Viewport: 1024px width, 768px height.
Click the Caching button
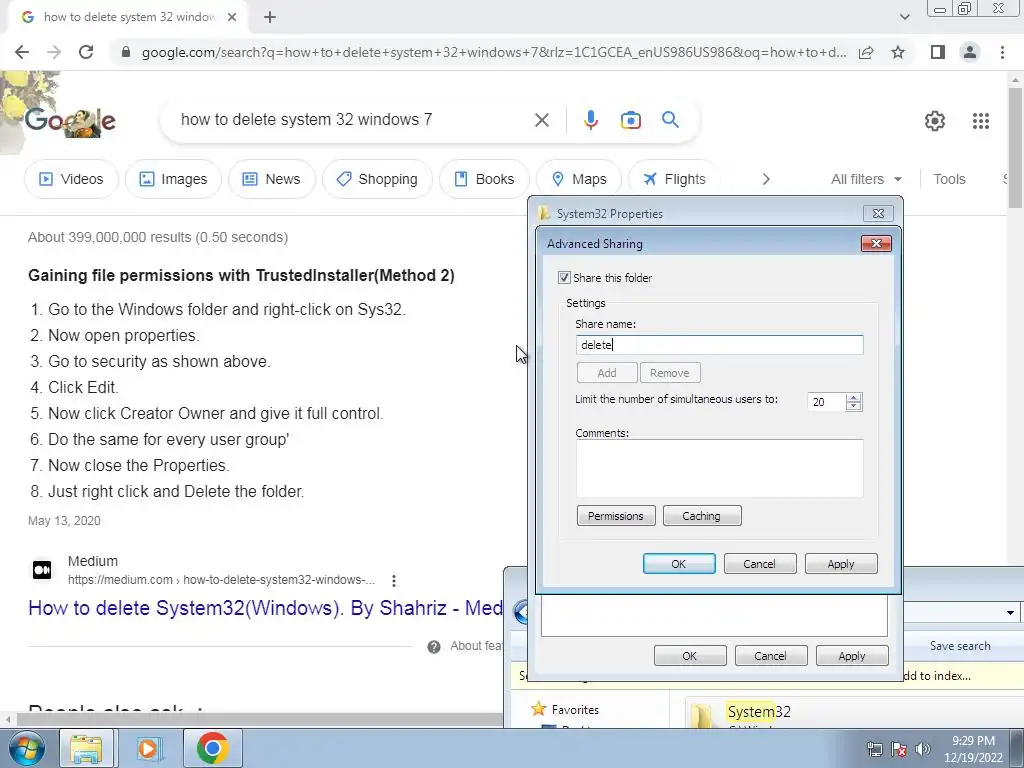[701, 516]
